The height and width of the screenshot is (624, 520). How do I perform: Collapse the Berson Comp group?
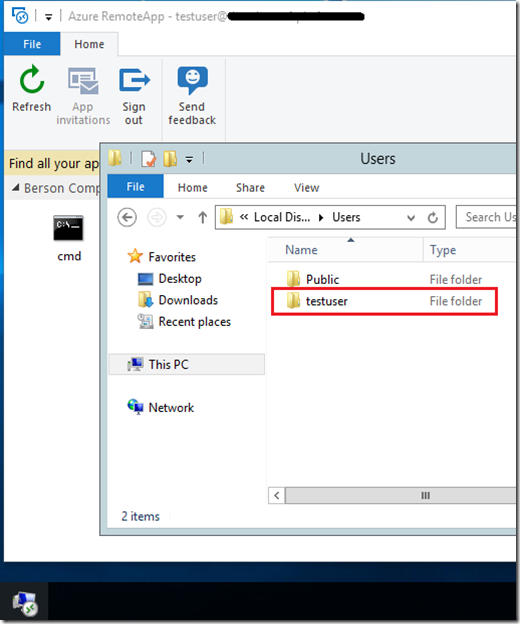coord(16,187)
